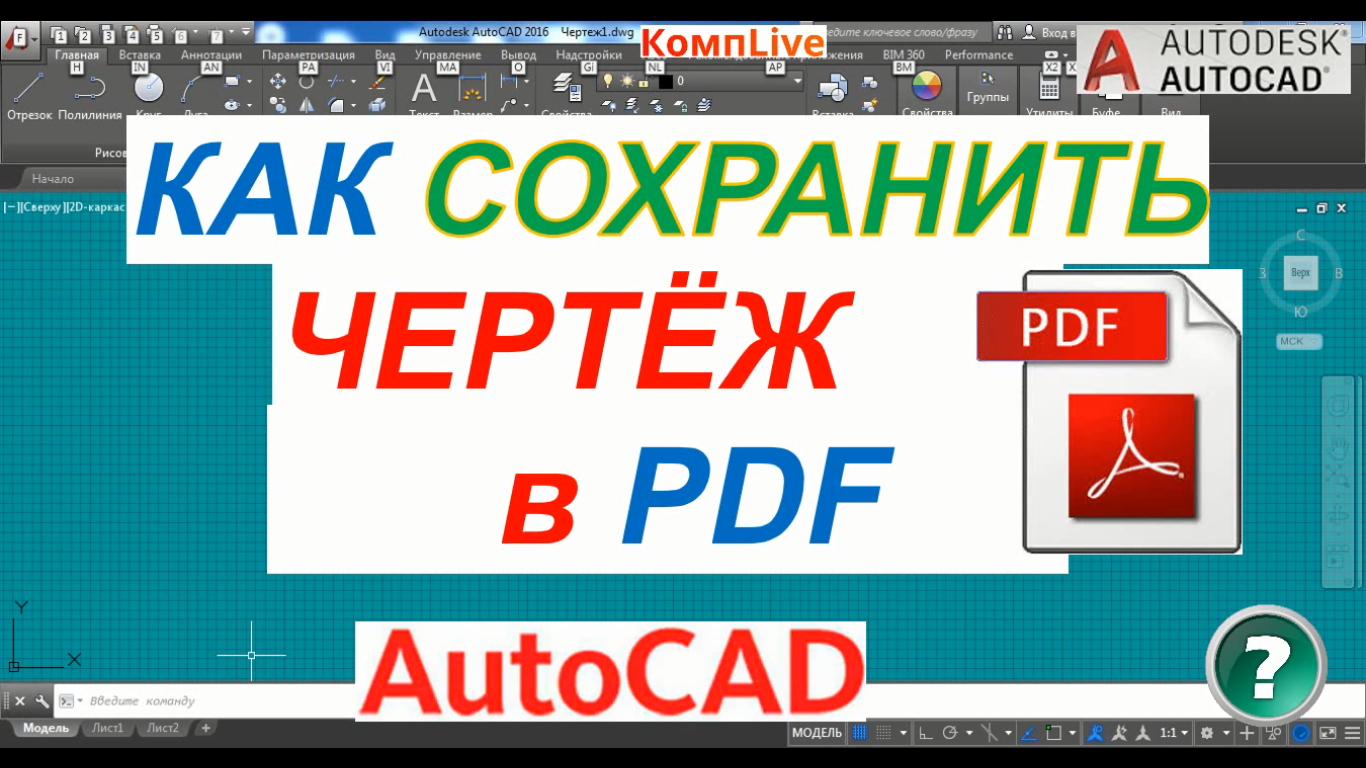Open the AutoCAD application menu button
Image resolution: width=1366 pixels, height=768 pixels.
click(x=19, y=40)
